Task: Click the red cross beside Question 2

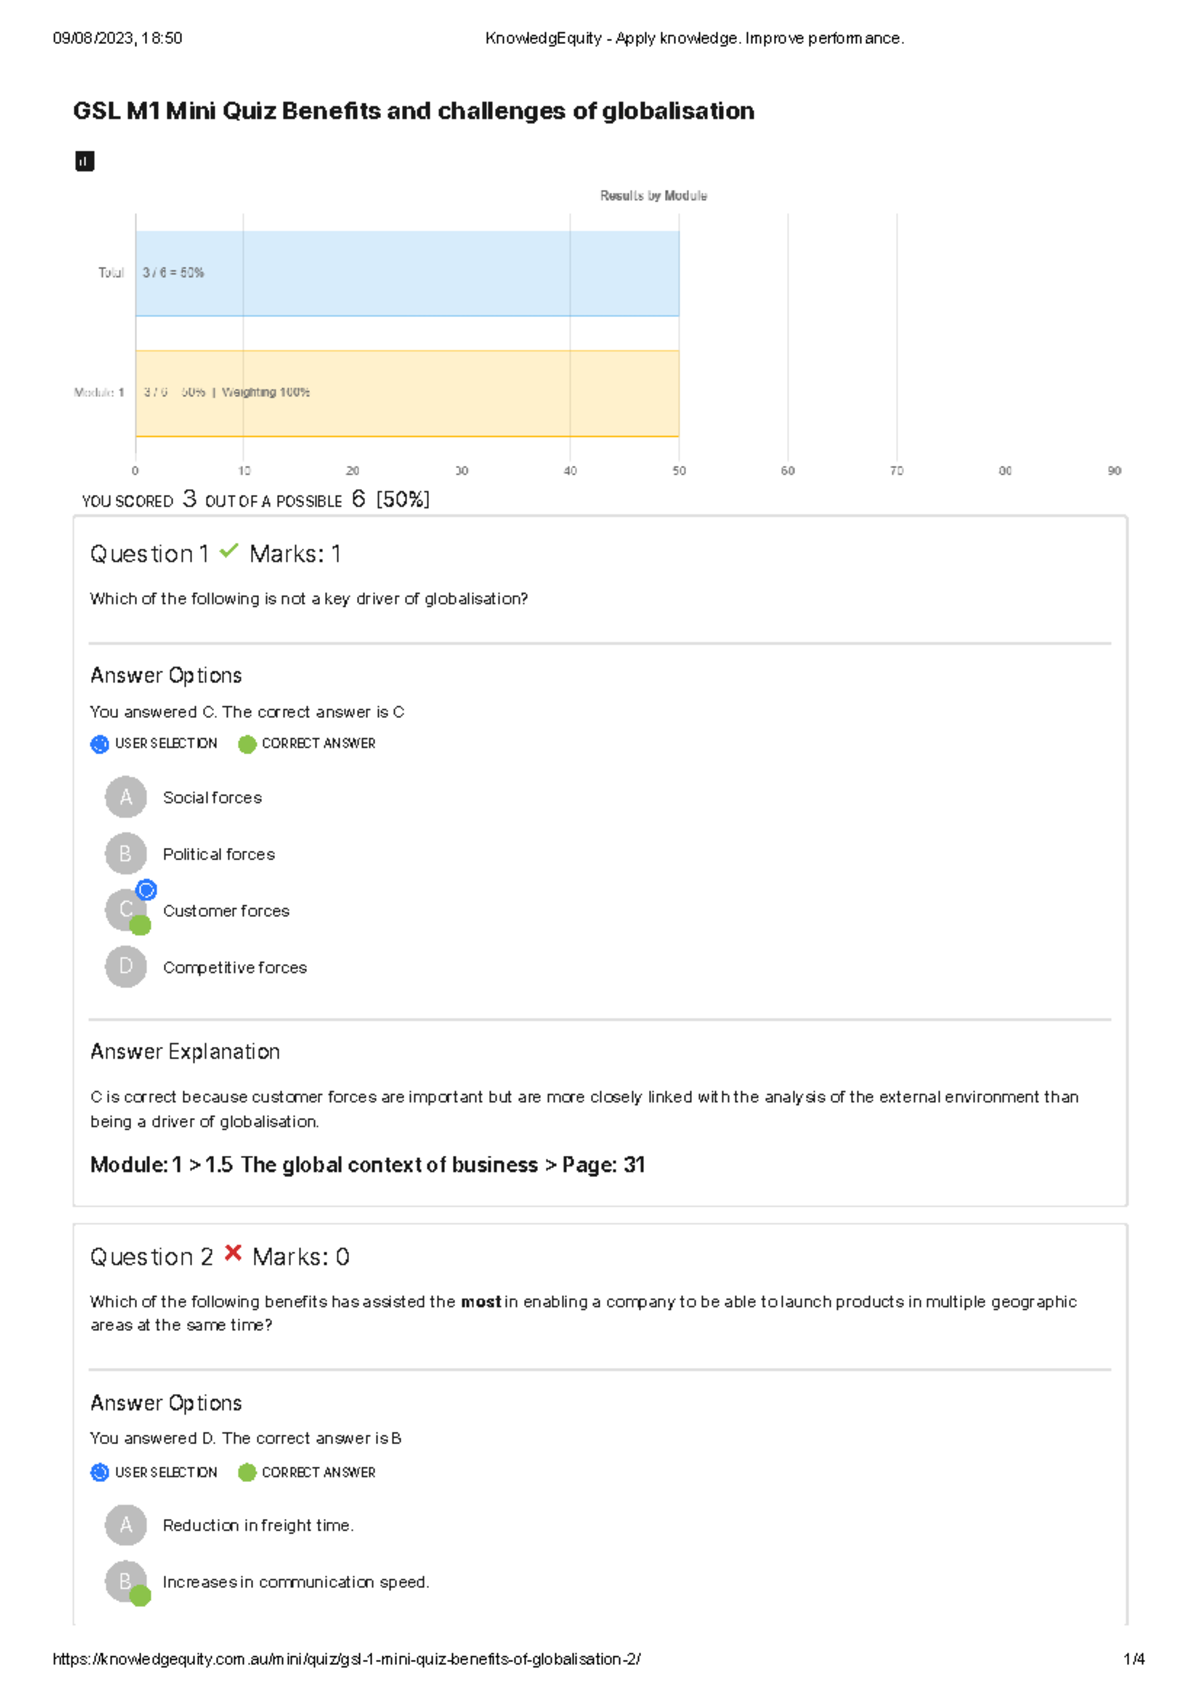Action: [233, 1253]
